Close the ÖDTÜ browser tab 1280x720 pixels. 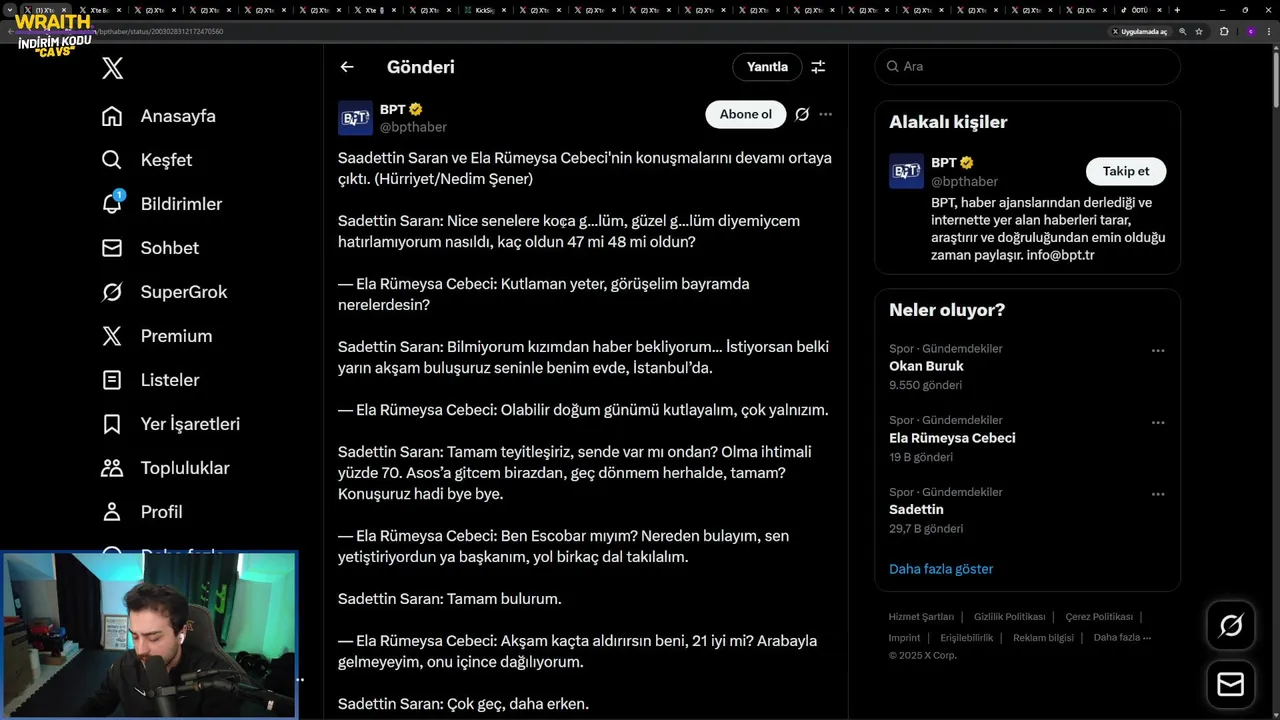(1160, 10)
